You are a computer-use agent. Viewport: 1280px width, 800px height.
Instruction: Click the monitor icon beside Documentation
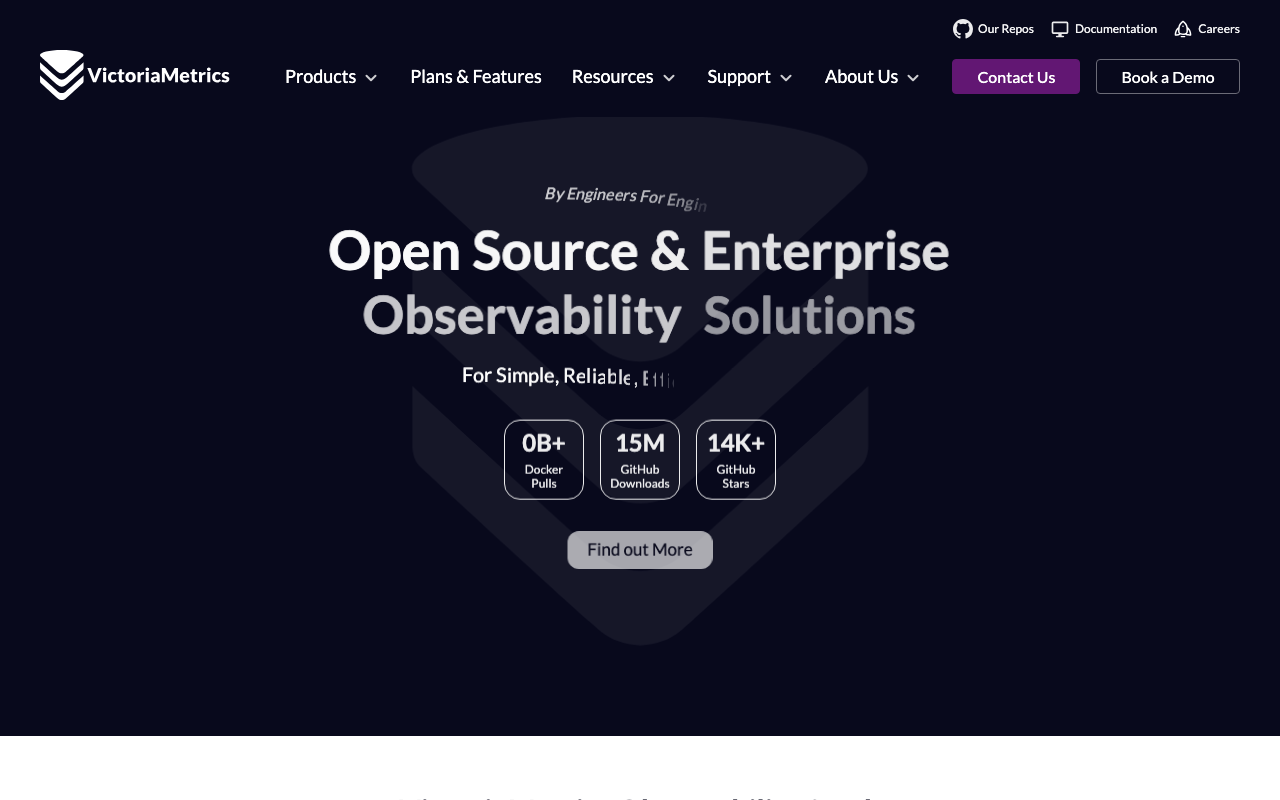pyautogui.click(x=1060, y=29)
